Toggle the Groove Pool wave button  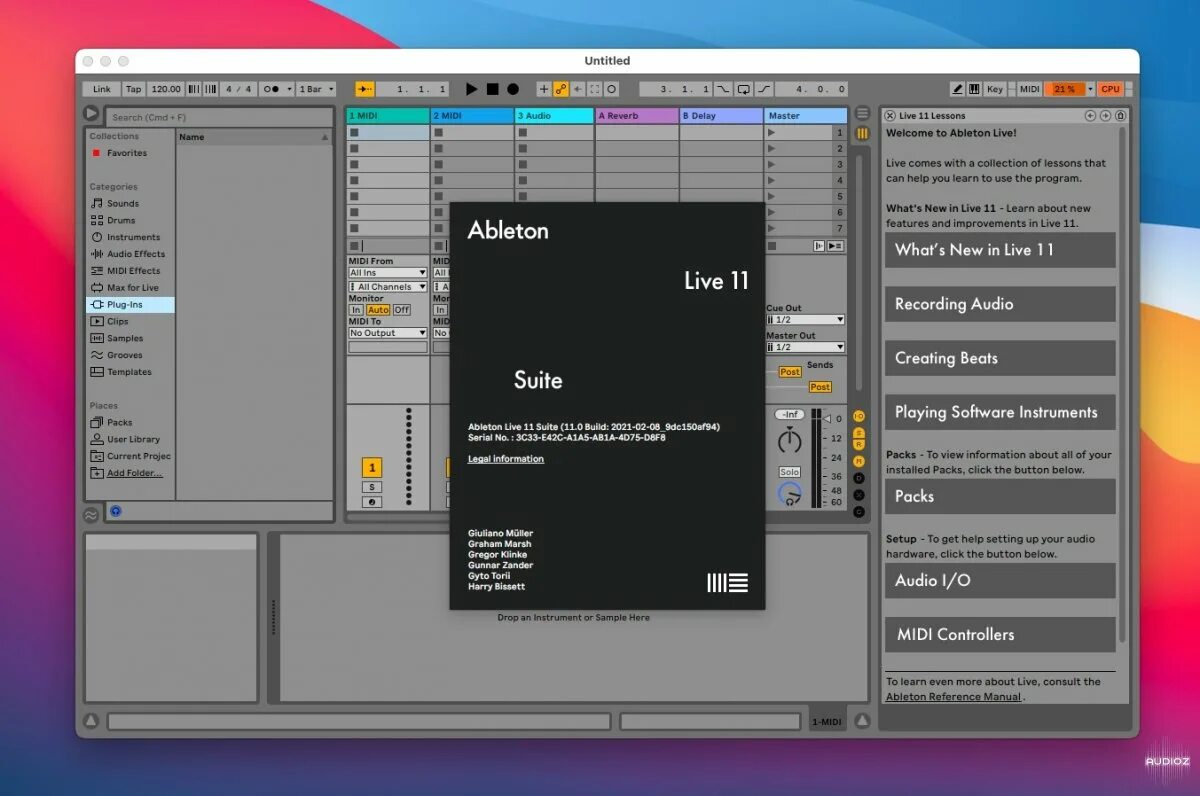(91, 514)
